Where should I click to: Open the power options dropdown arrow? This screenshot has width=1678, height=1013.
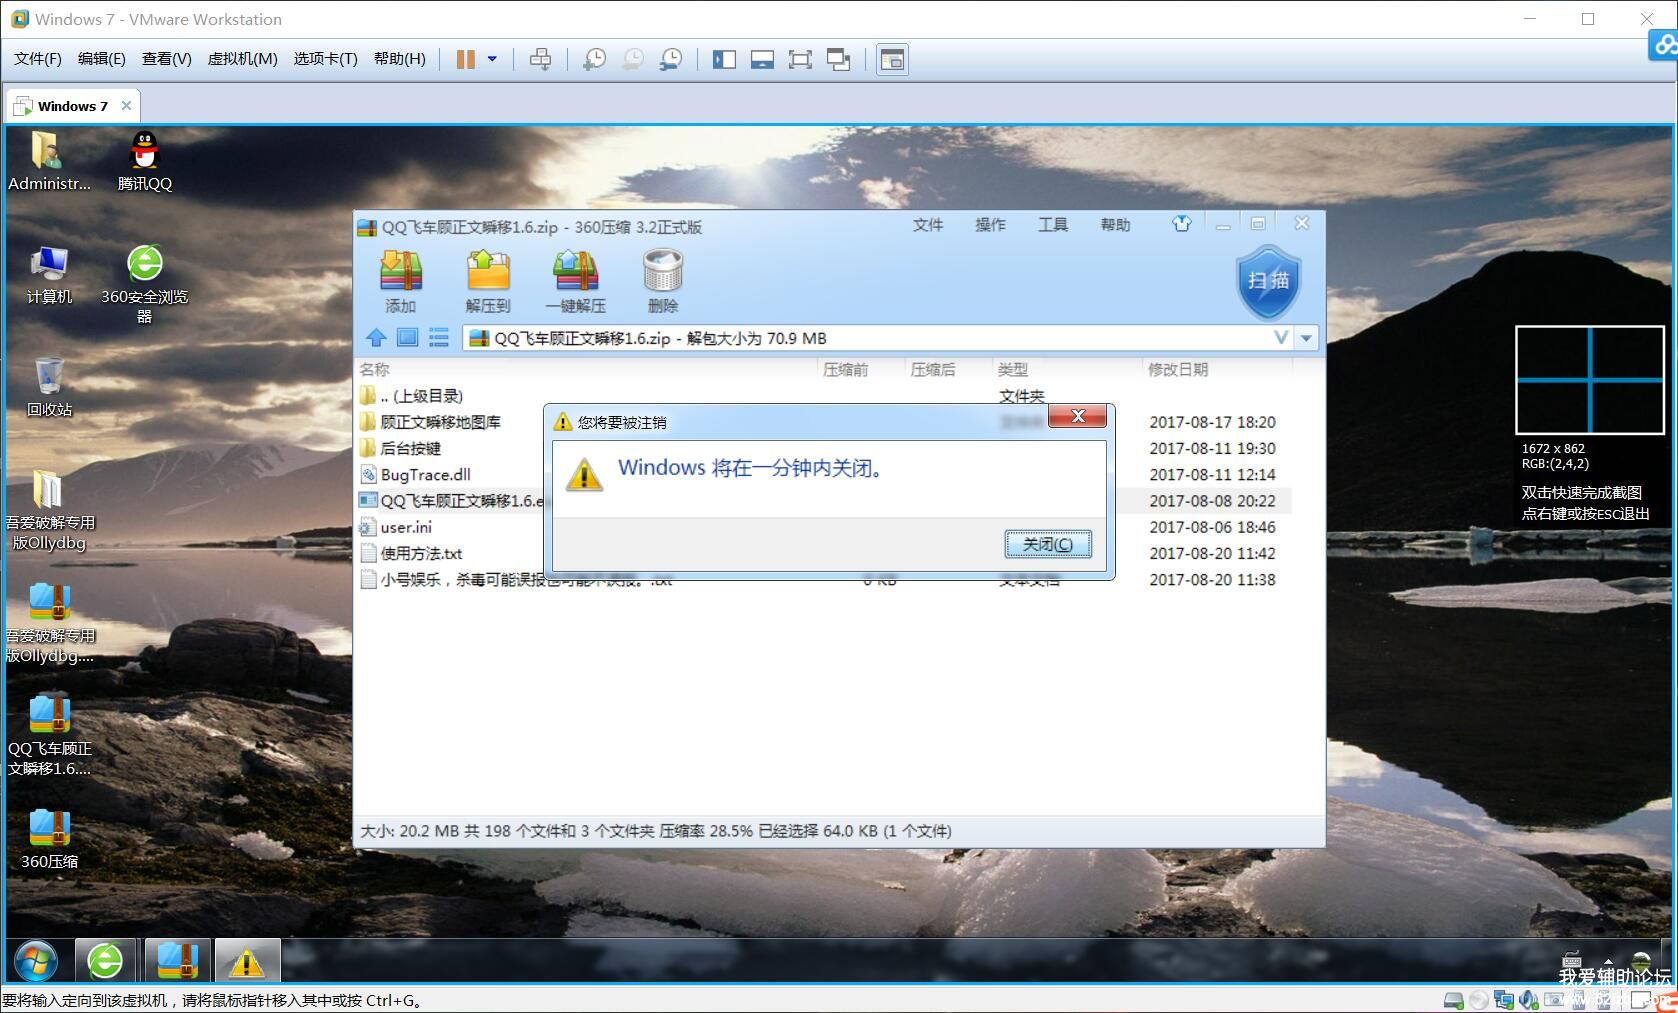coord(492,59)
